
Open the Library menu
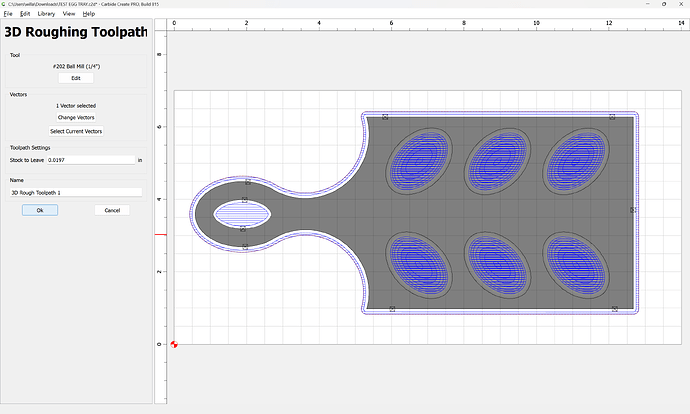coord(46,14)
